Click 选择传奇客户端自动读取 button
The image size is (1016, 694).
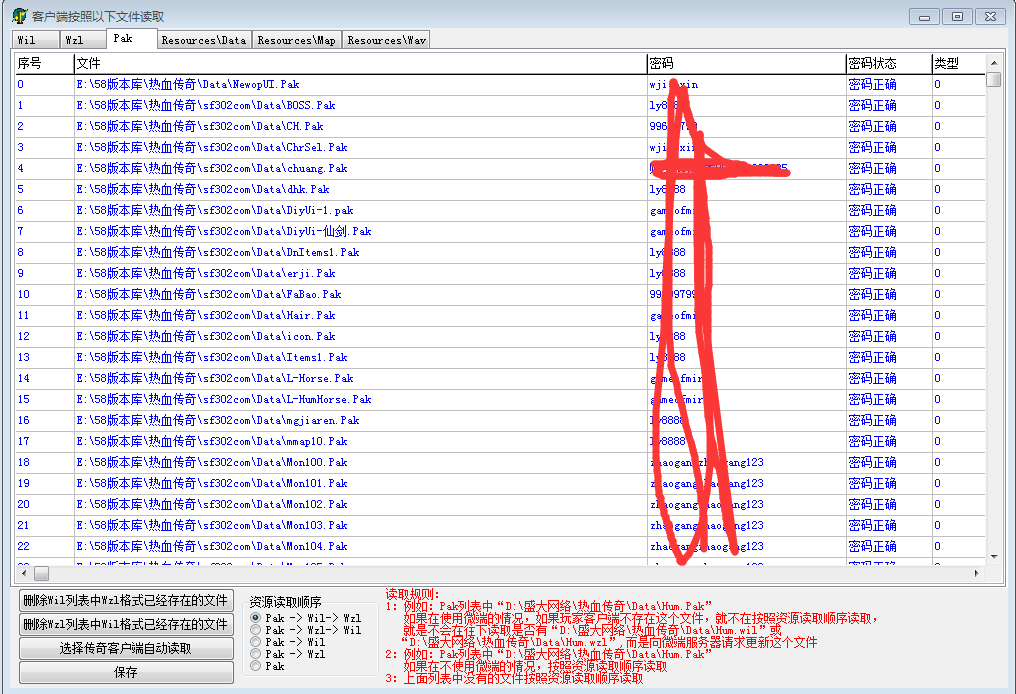(x=125, y=648)
